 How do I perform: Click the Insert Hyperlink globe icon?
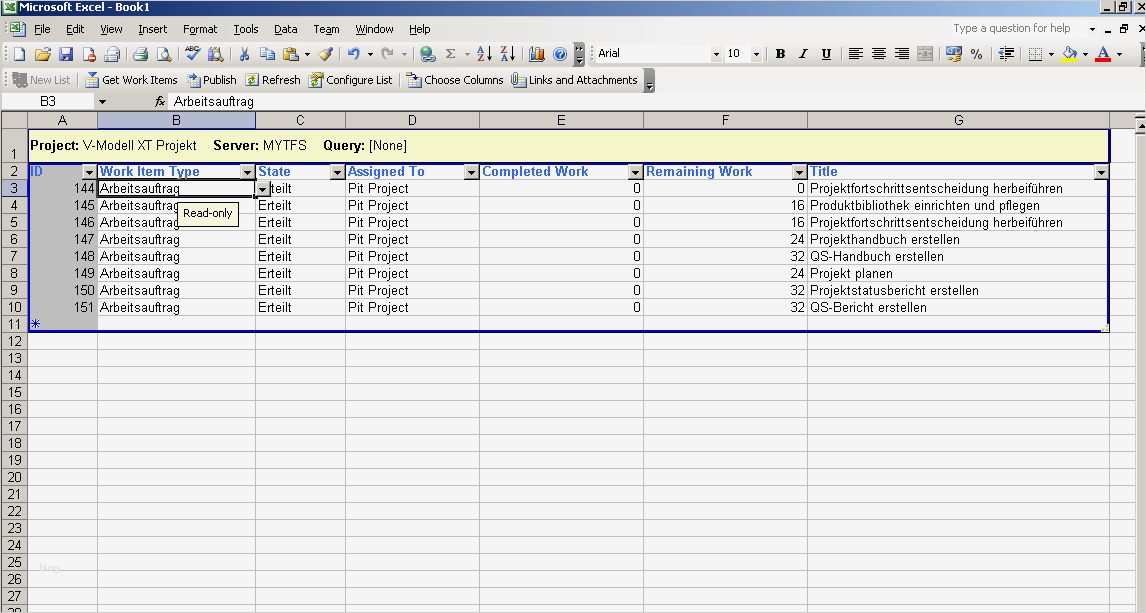[x=428, y=54]
